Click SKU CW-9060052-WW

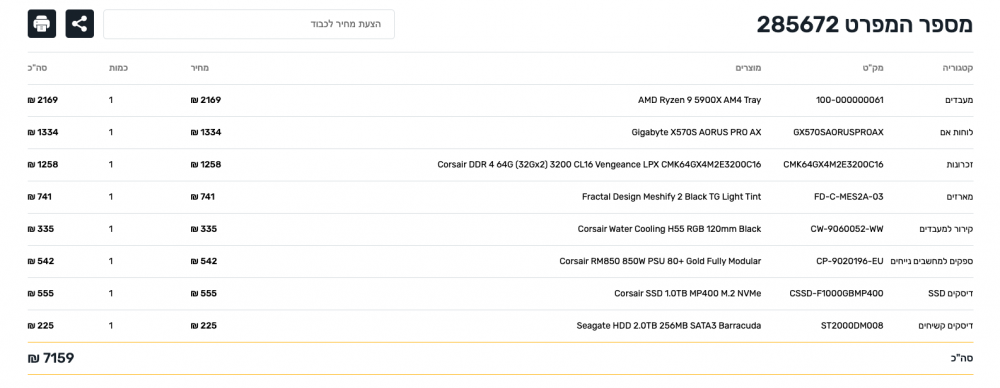848,229
